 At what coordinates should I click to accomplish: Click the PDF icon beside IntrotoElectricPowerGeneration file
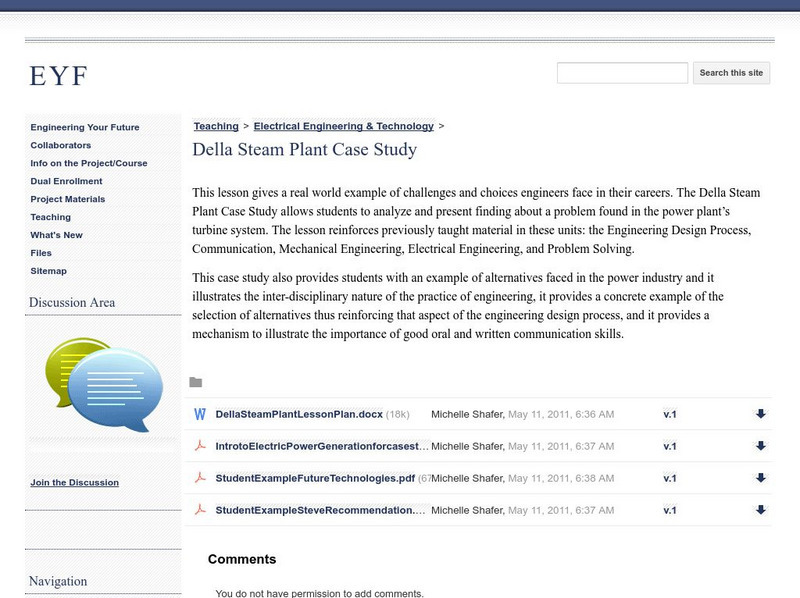pos(199,446)
